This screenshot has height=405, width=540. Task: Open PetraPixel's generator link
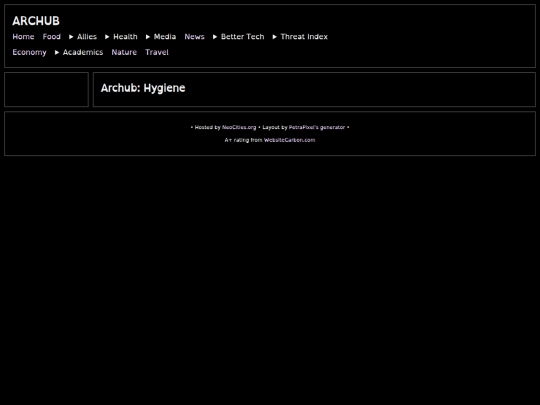coord(316,127)
